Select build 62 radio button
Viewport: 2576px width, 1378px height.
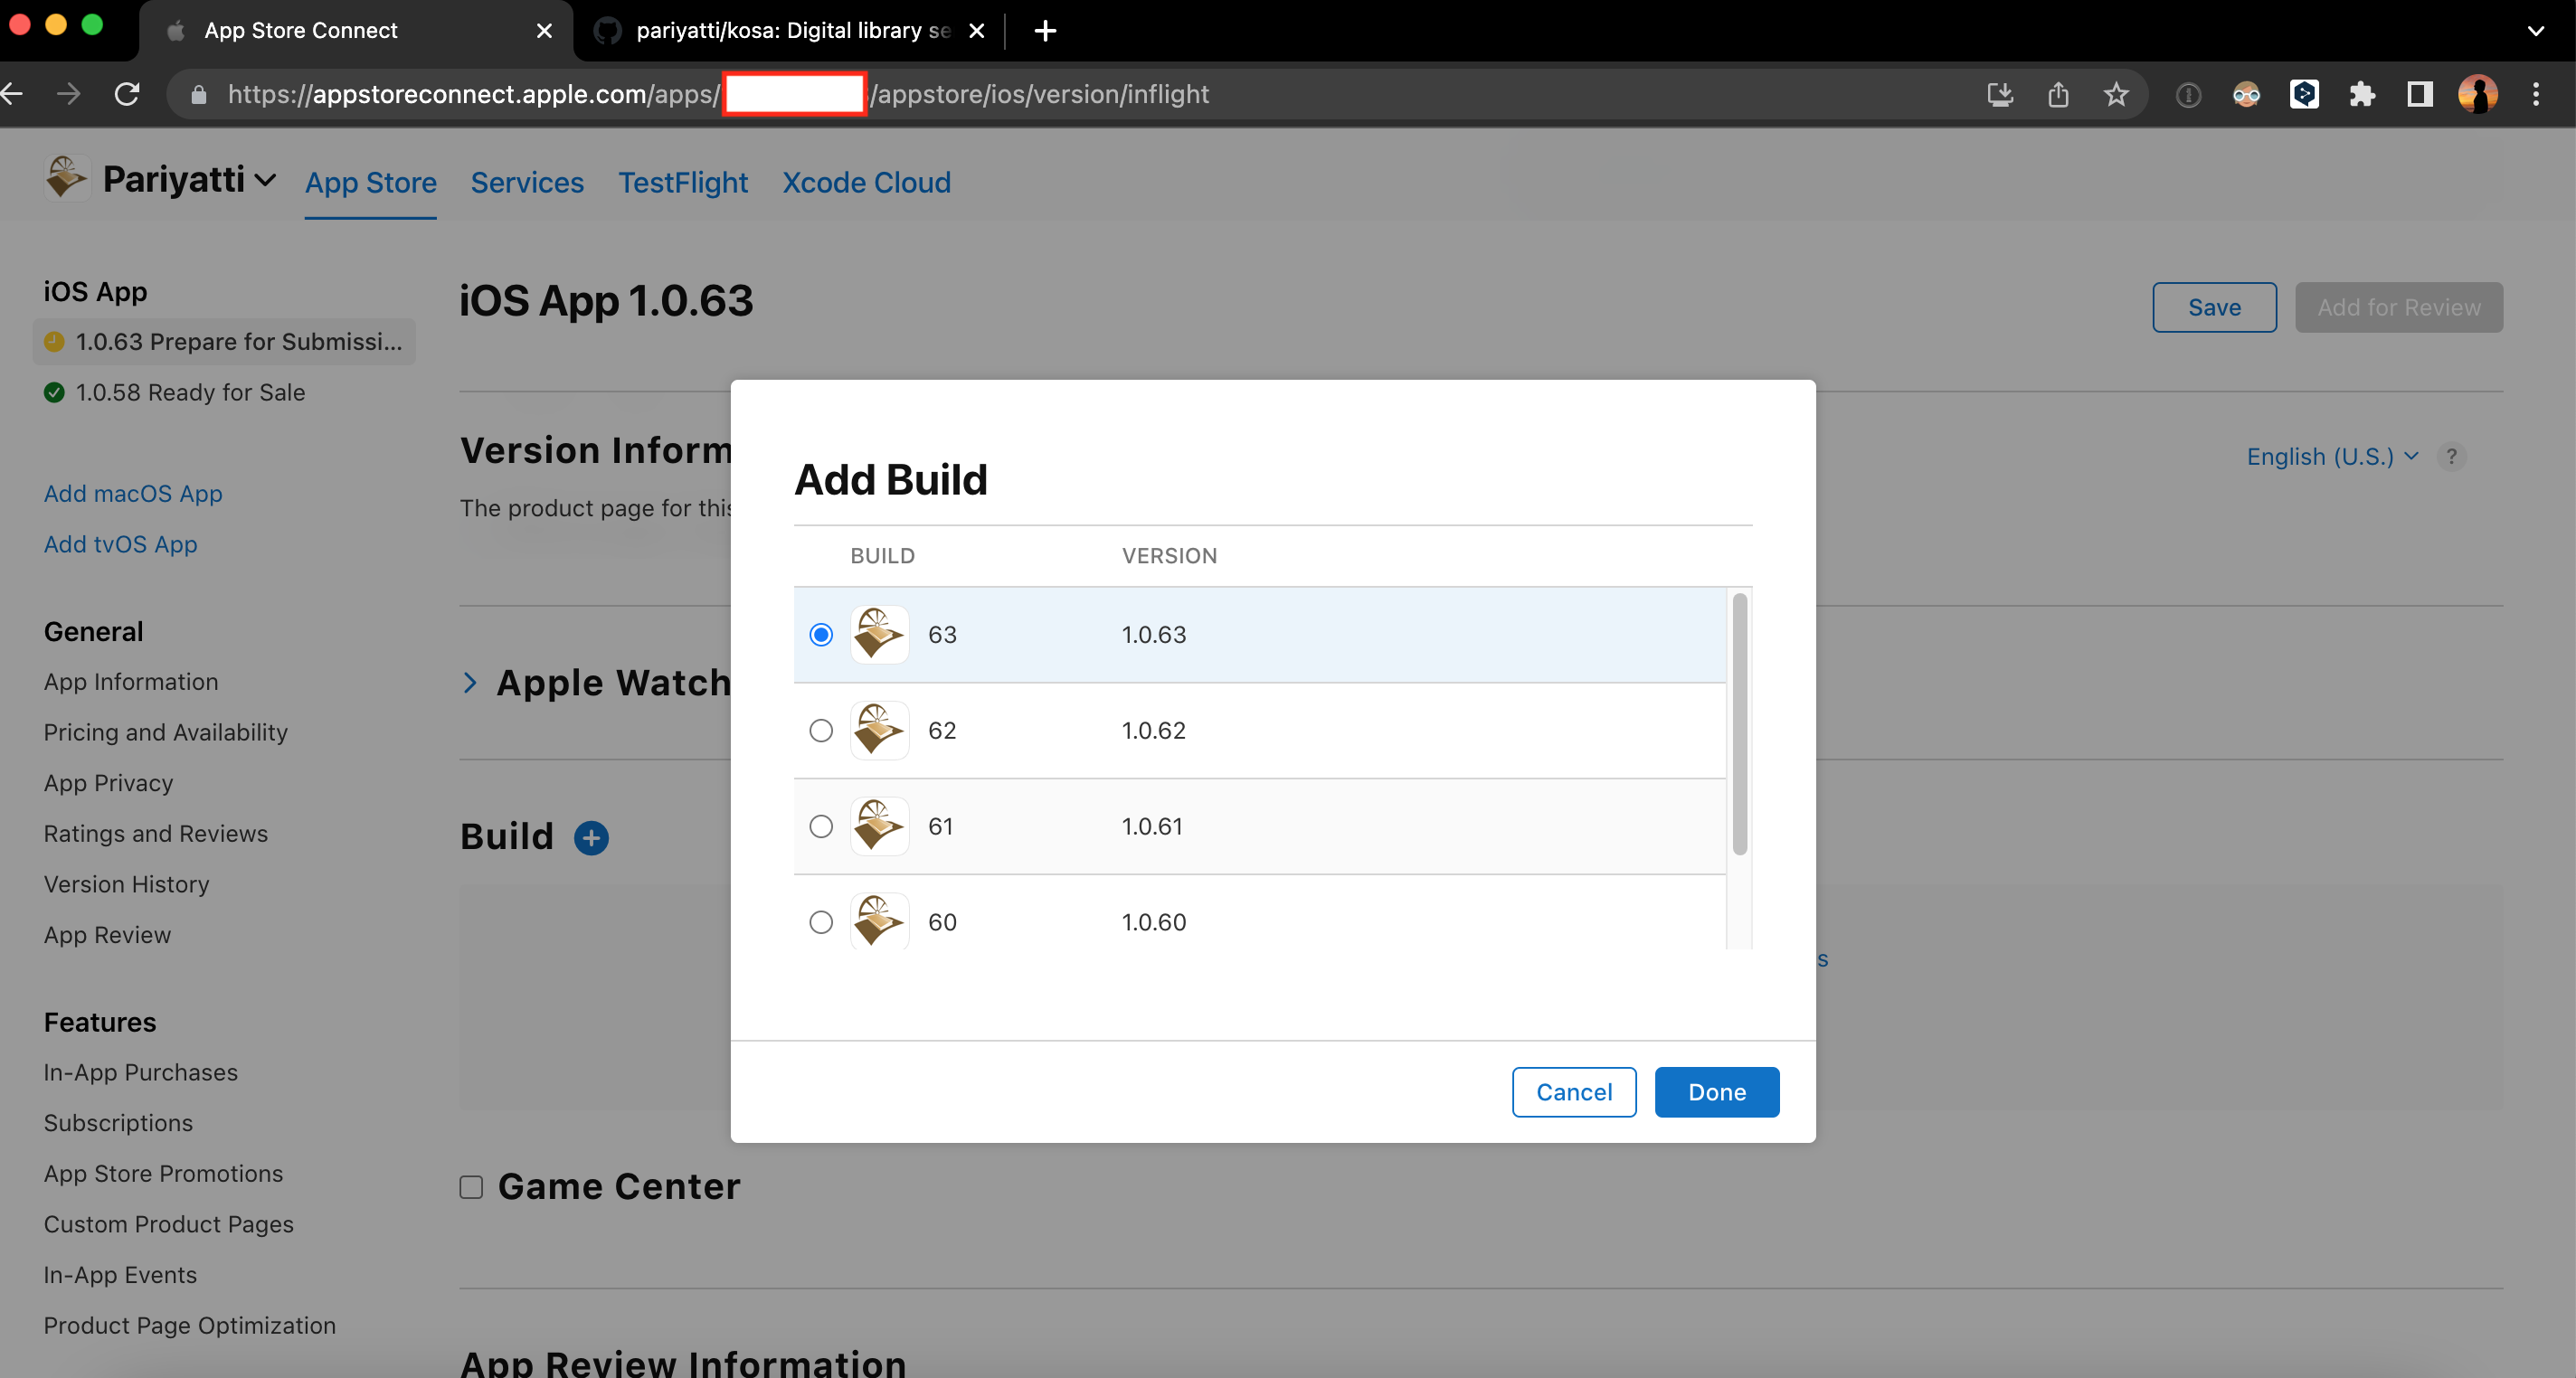pos(821,729)
